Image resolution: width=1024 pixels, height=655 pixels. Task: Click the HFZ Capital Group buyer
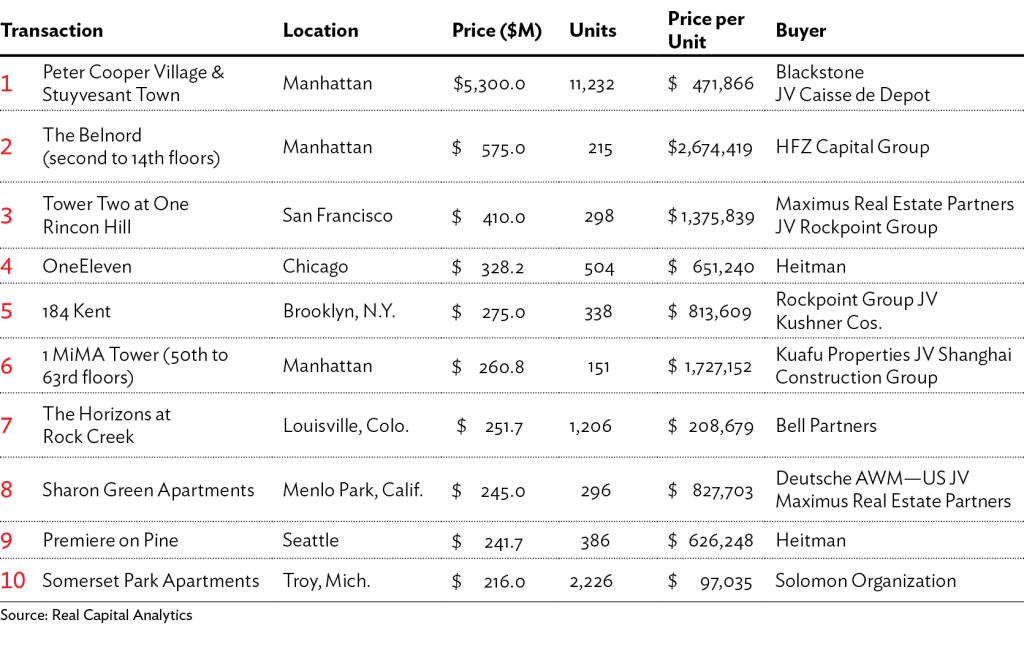click(x=852, y=147)
